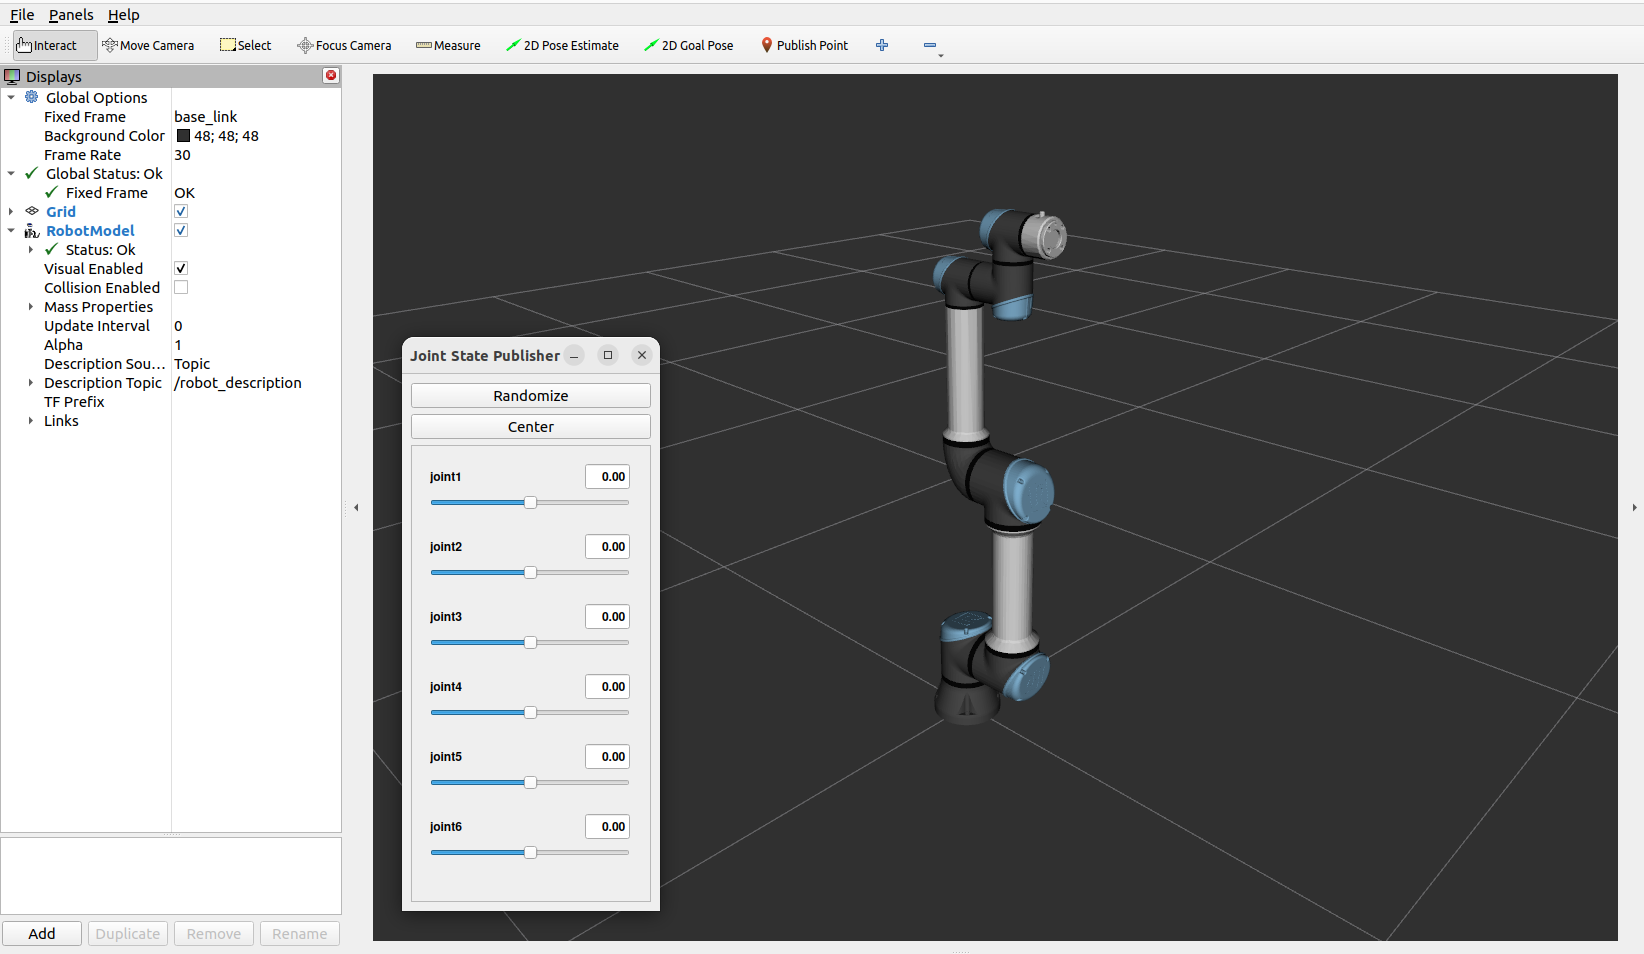Click the joint4 slider handle
The image size is (1644, 954).
(x=531, y=712)
